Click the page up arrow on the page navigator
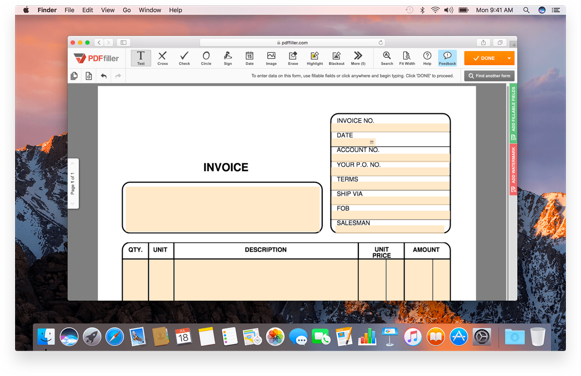The image size is (581, 376). pyautogui.click(x=73, y=163)
